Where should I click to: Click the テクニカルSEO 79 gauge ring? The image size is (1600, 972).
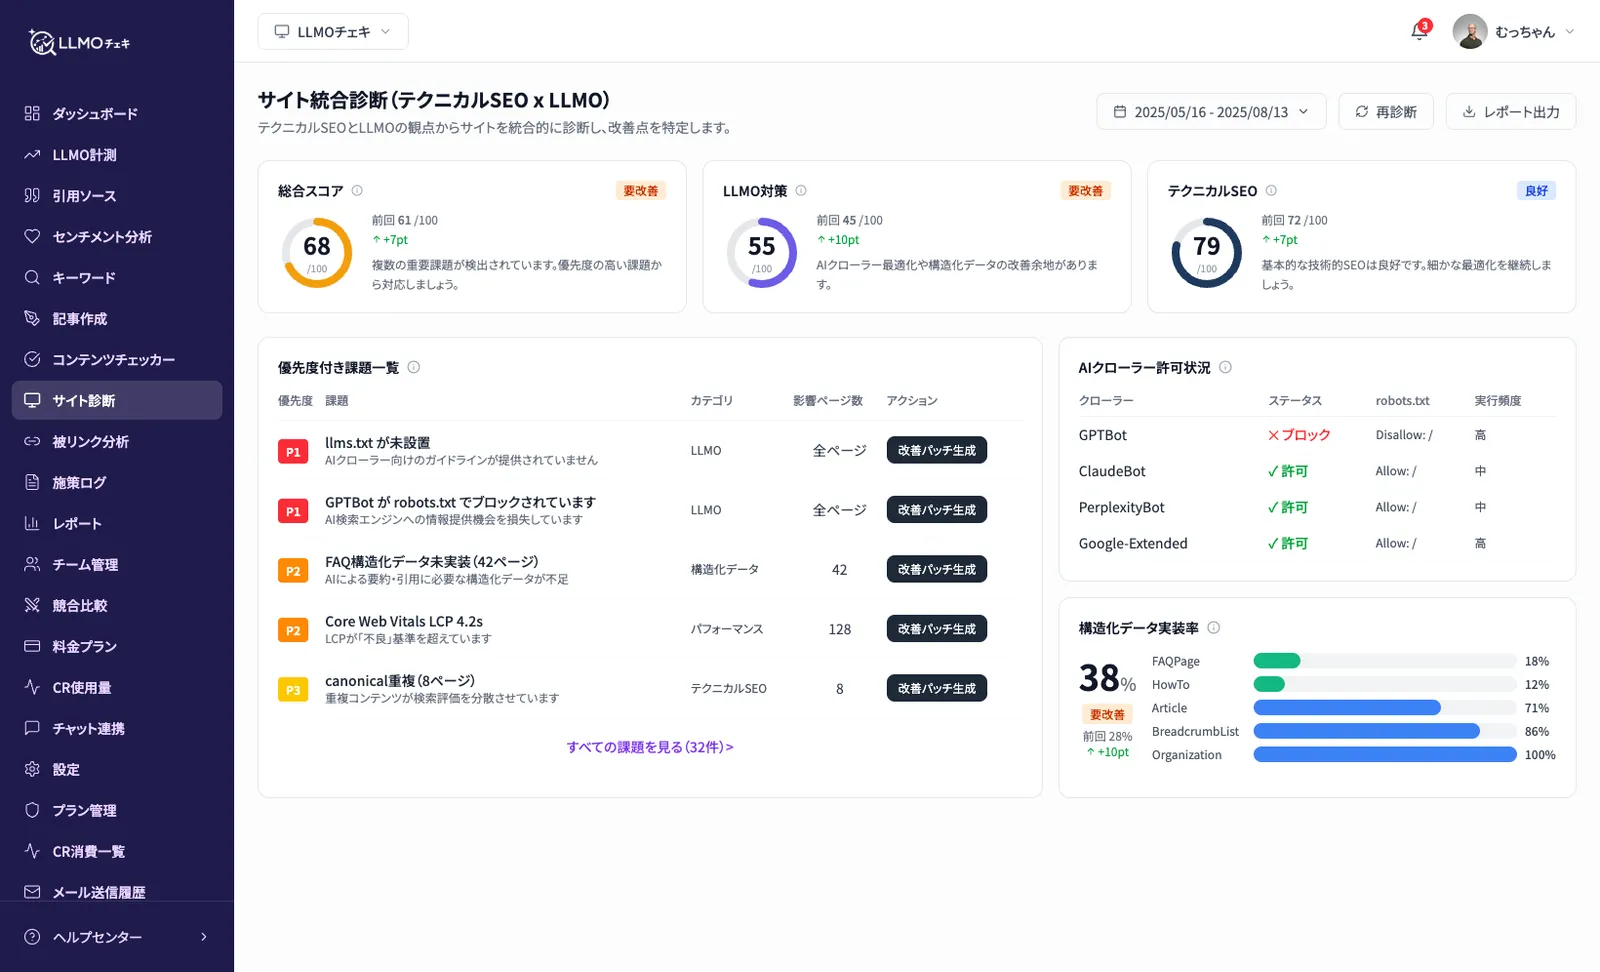point(1207,253)
